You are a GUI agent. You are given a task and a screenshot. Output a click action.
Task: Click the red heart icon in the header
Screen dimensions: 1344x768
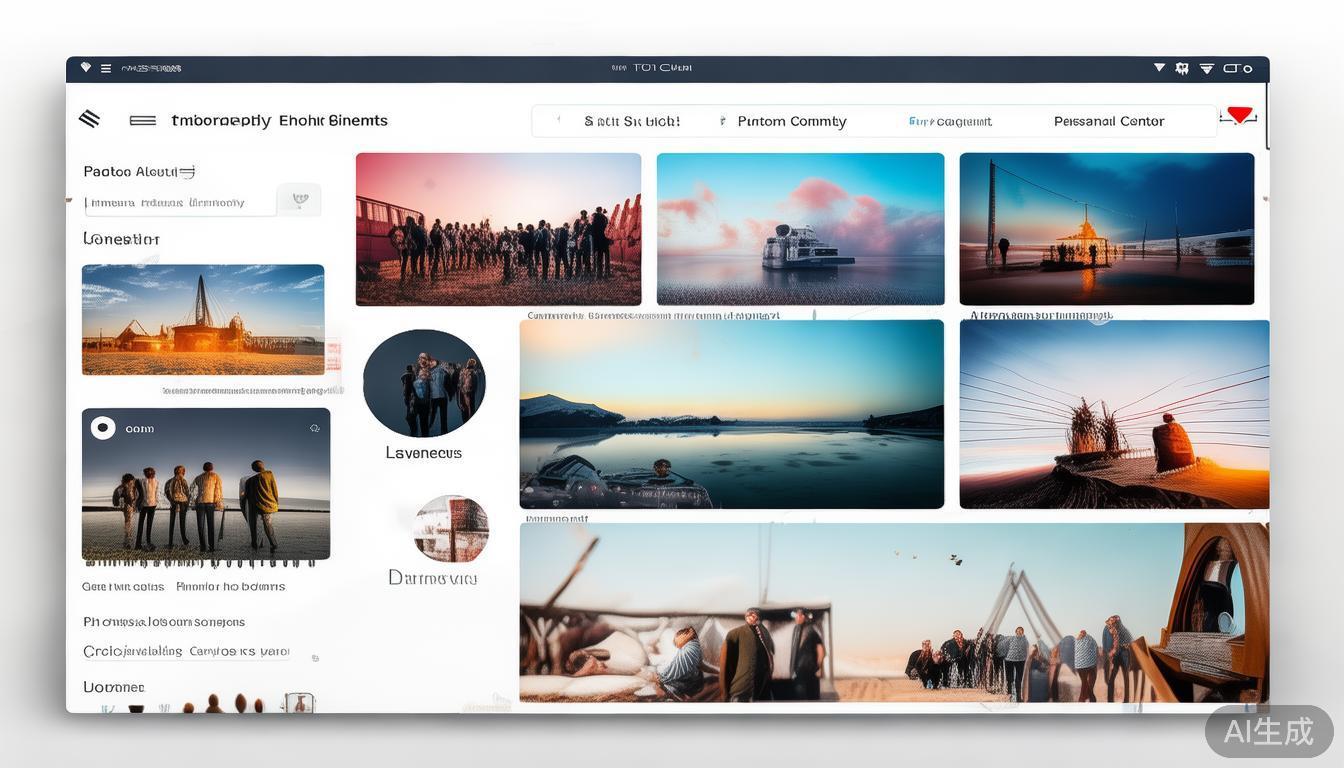click(x=1240, y=115)
